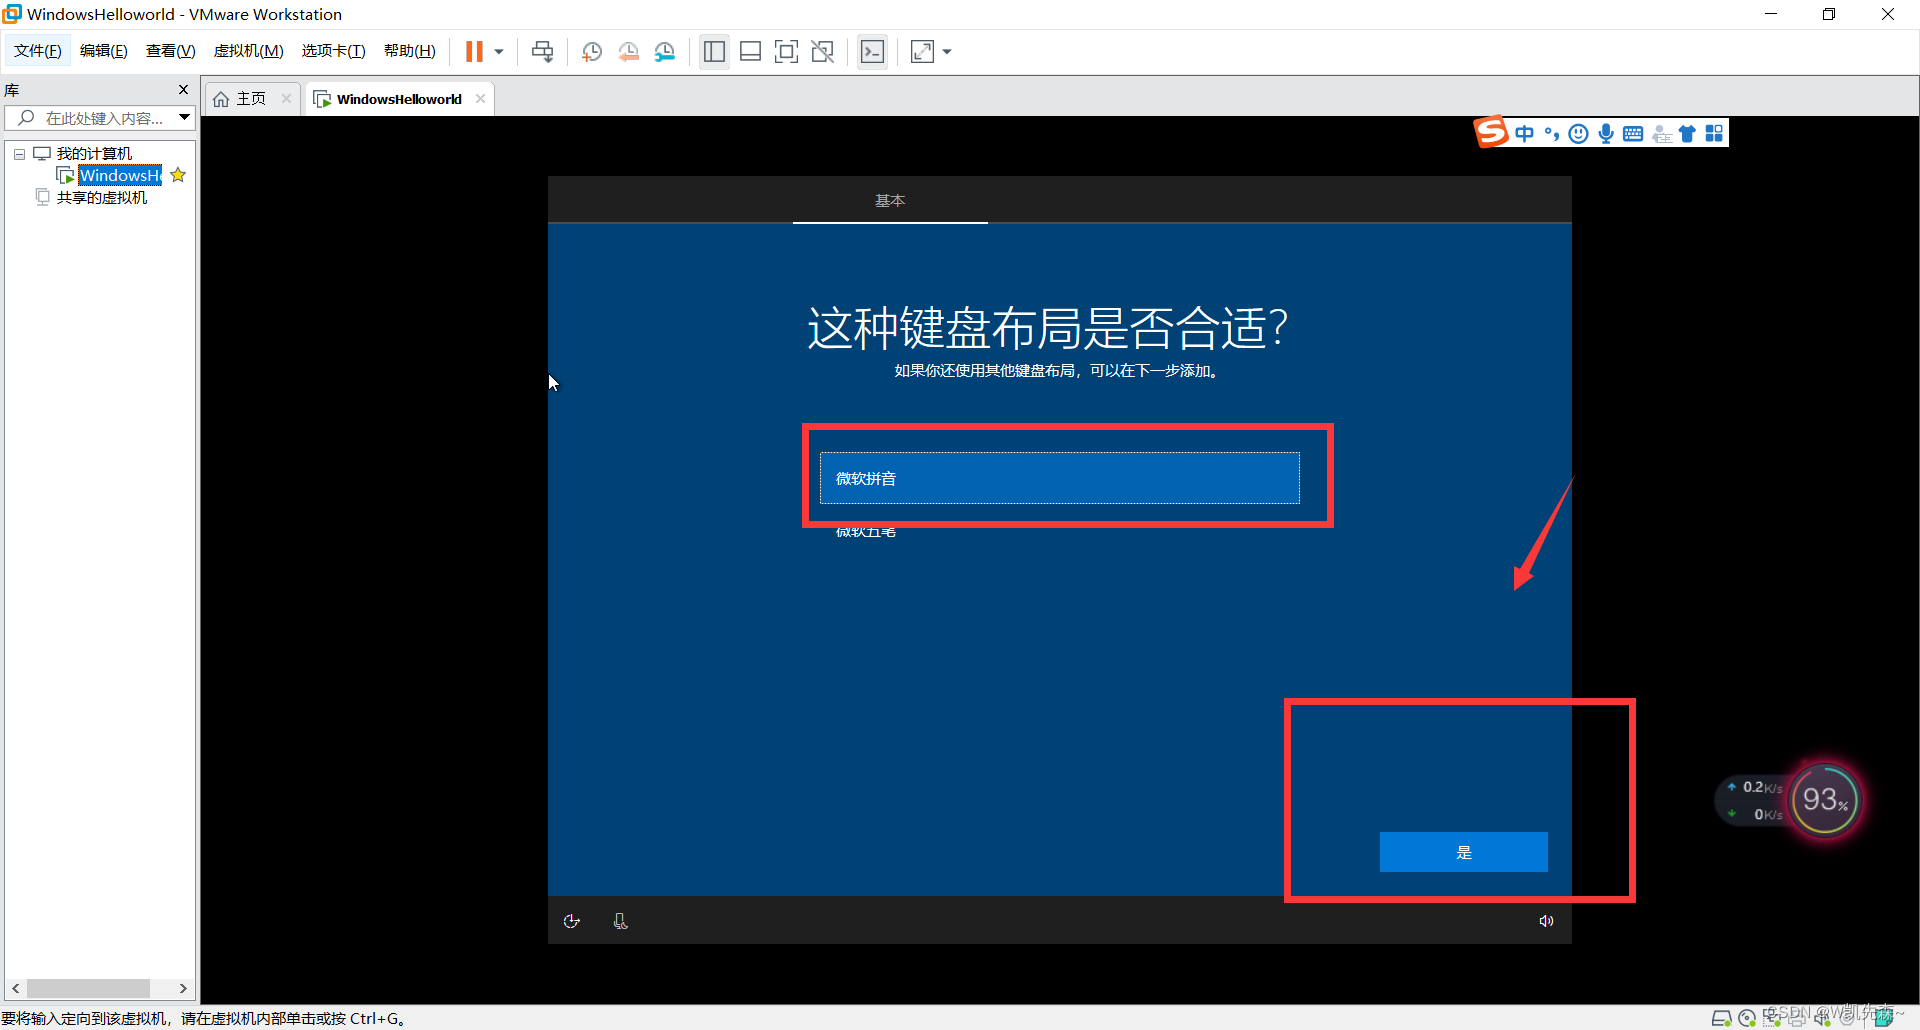Image resolution: width=1920 pixels, height=1030 pixels.
Task: Pause the virtual machine with orange pause icon
Action: pos(474,52)
